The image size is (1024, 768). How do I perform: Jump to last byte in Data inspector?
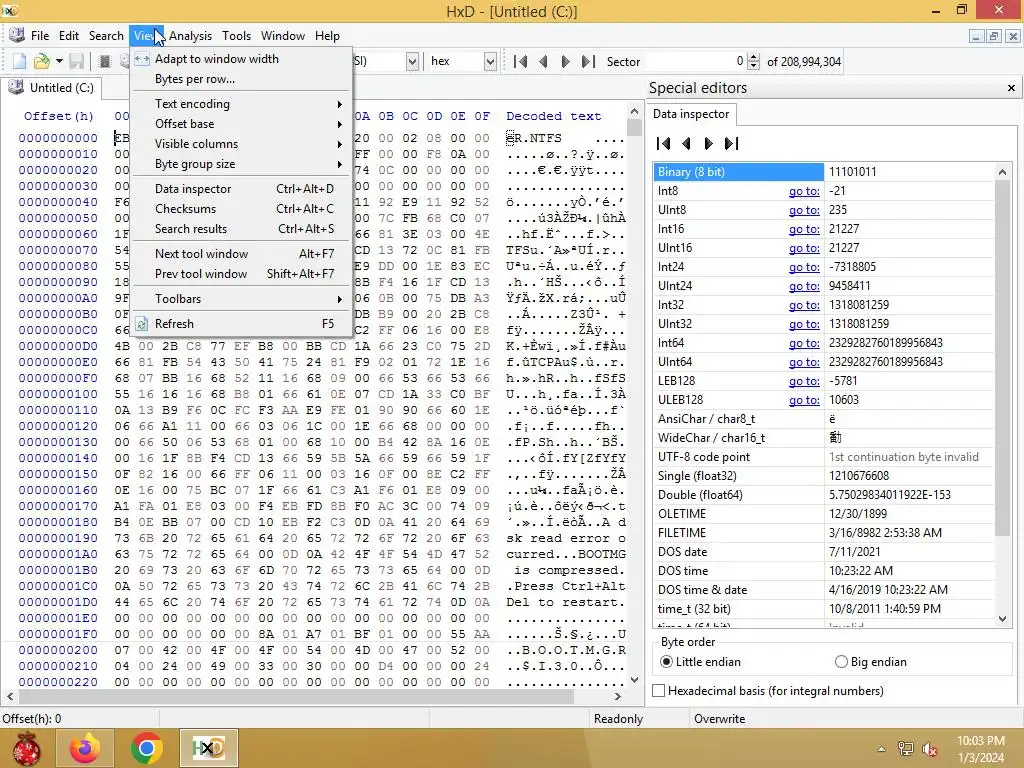pyautogui.click(x=732, y=143)
